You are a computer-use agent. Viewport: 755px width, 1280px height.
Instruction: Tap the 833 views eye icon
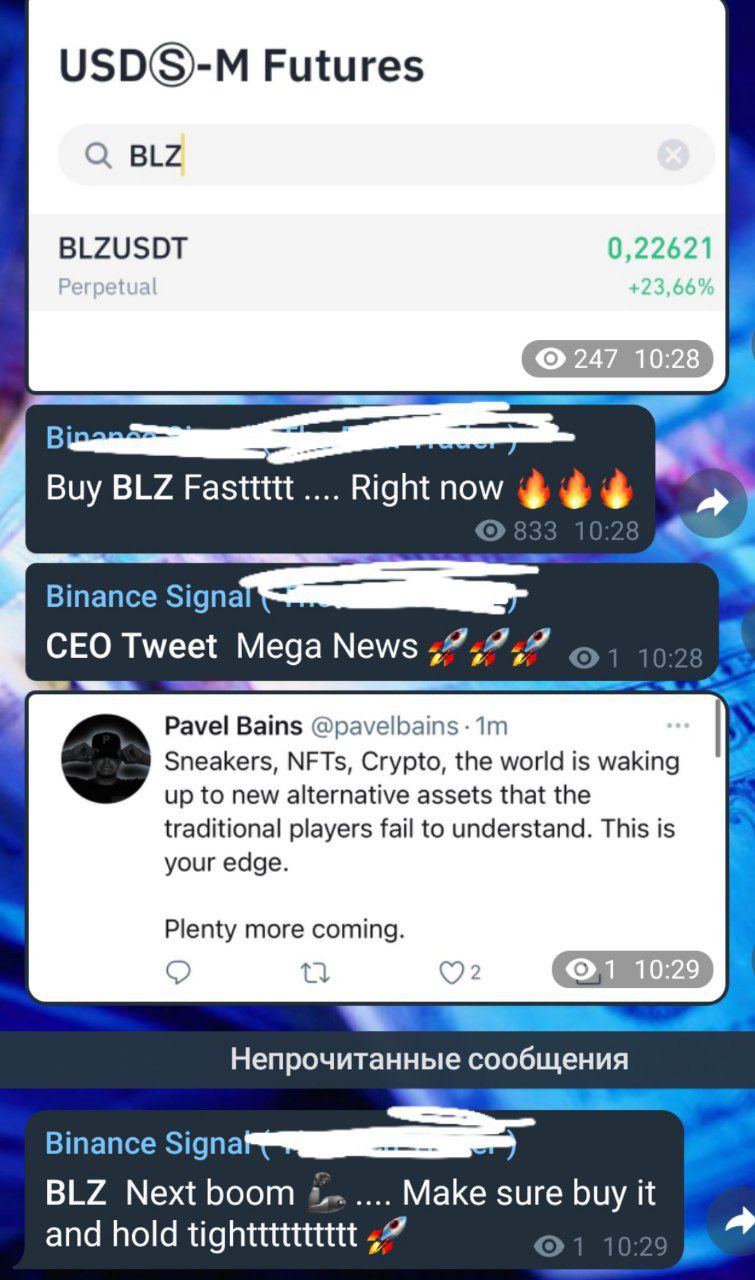click(x=490, y=530)
